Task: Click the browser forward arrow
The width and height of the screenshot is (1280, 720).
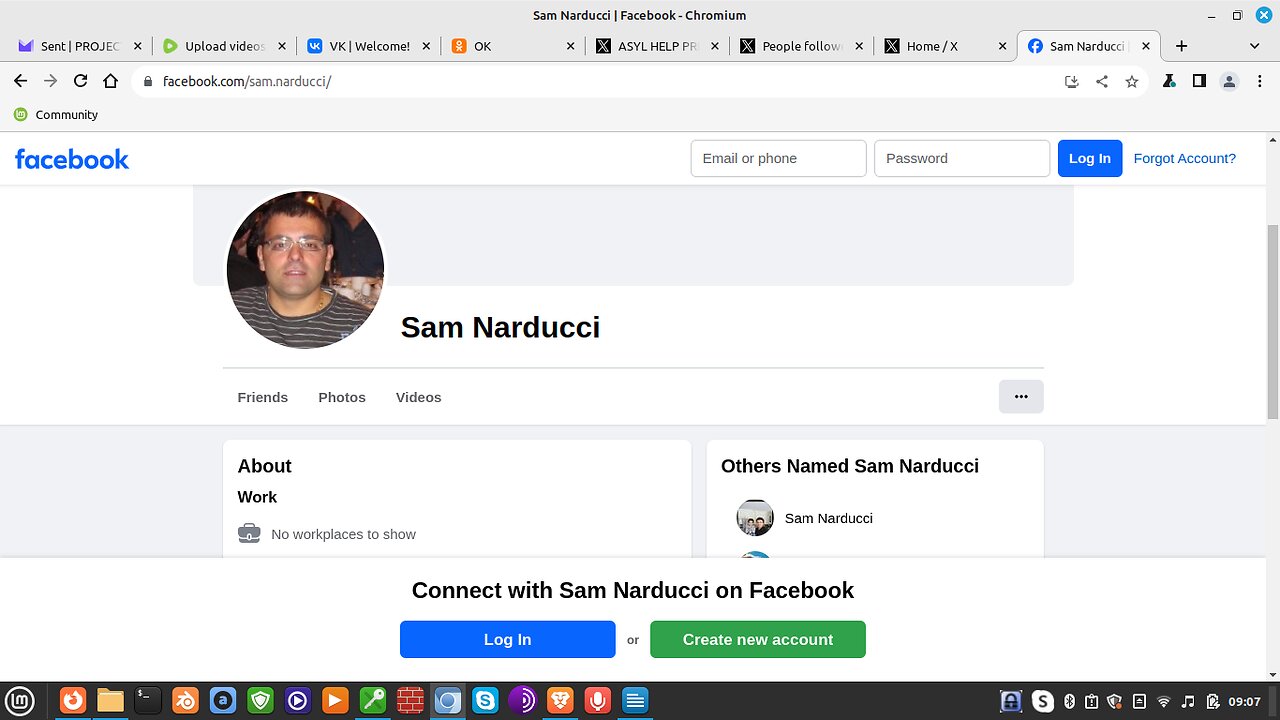Action: point(50,81)
